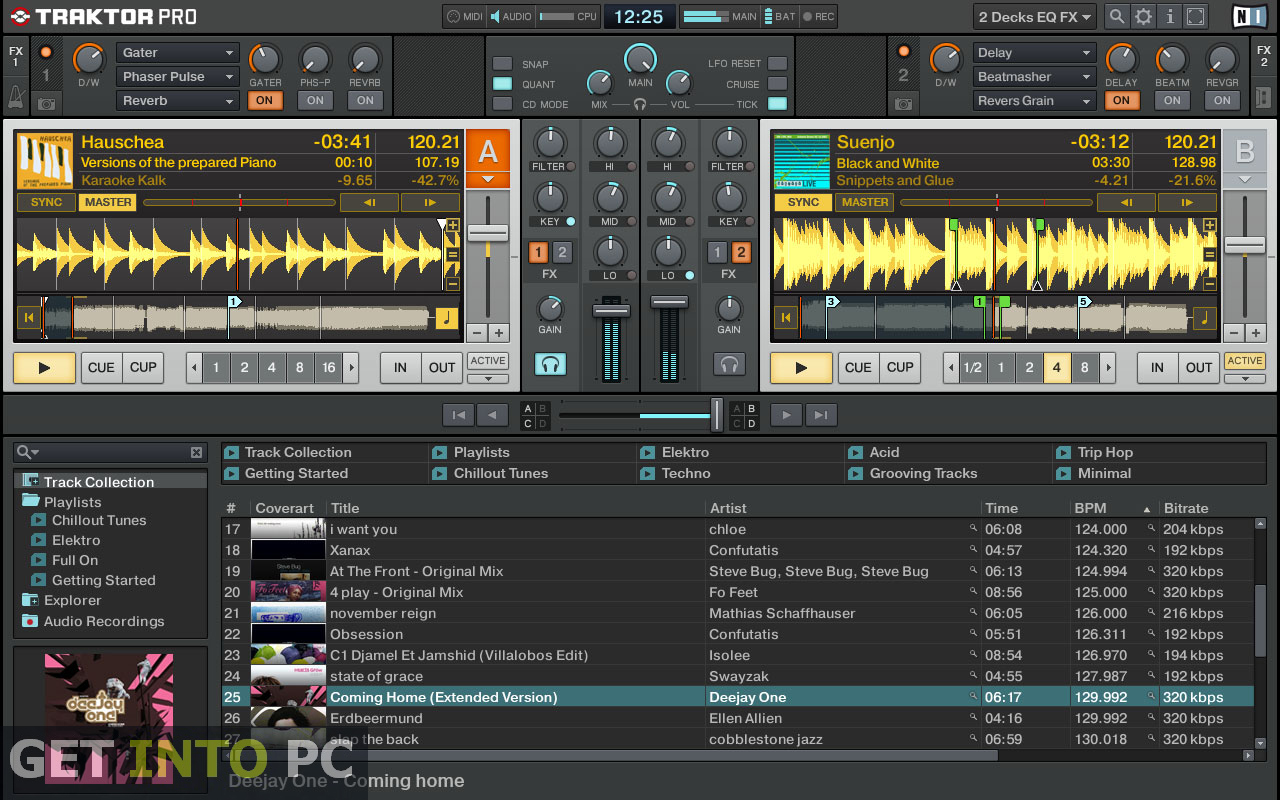
Task: Enable headphone cue for deck A
Action: [x=550, y=364]
